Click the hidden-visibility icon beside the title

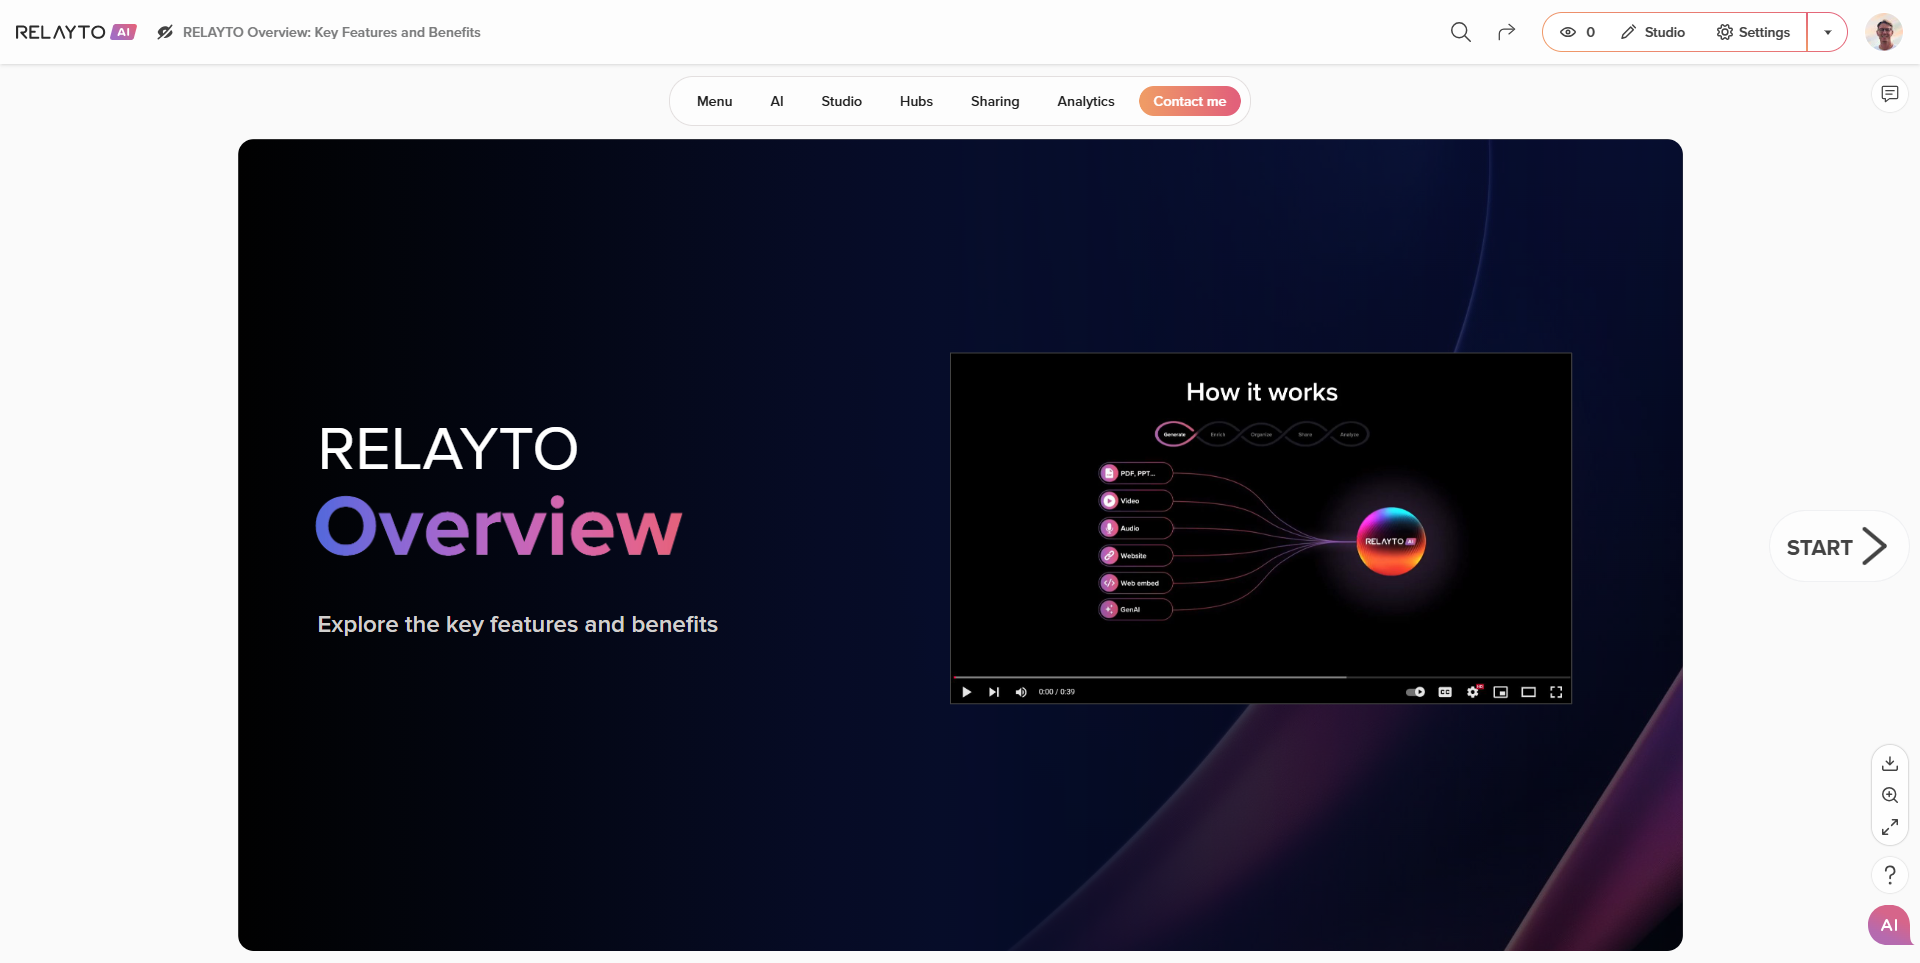click(x=165, y=32)
